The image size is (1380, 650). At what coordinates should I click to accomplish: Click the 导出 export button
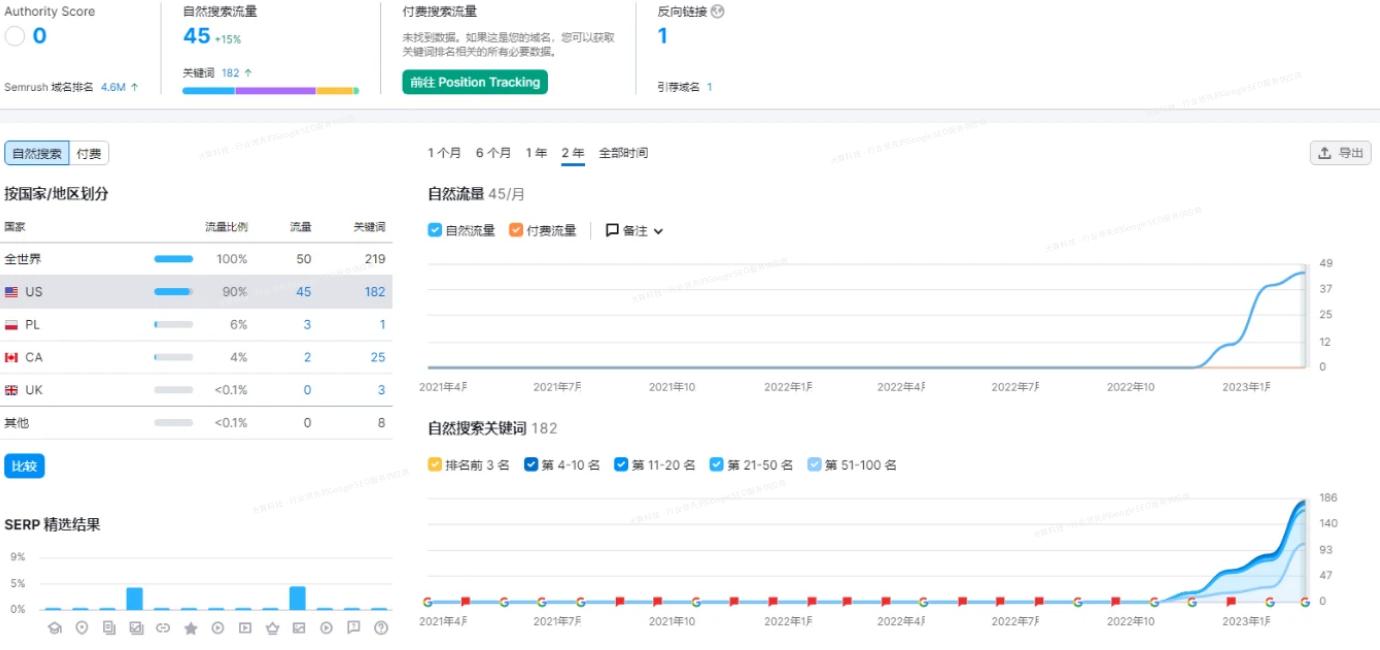click(x=1340, y=153)
